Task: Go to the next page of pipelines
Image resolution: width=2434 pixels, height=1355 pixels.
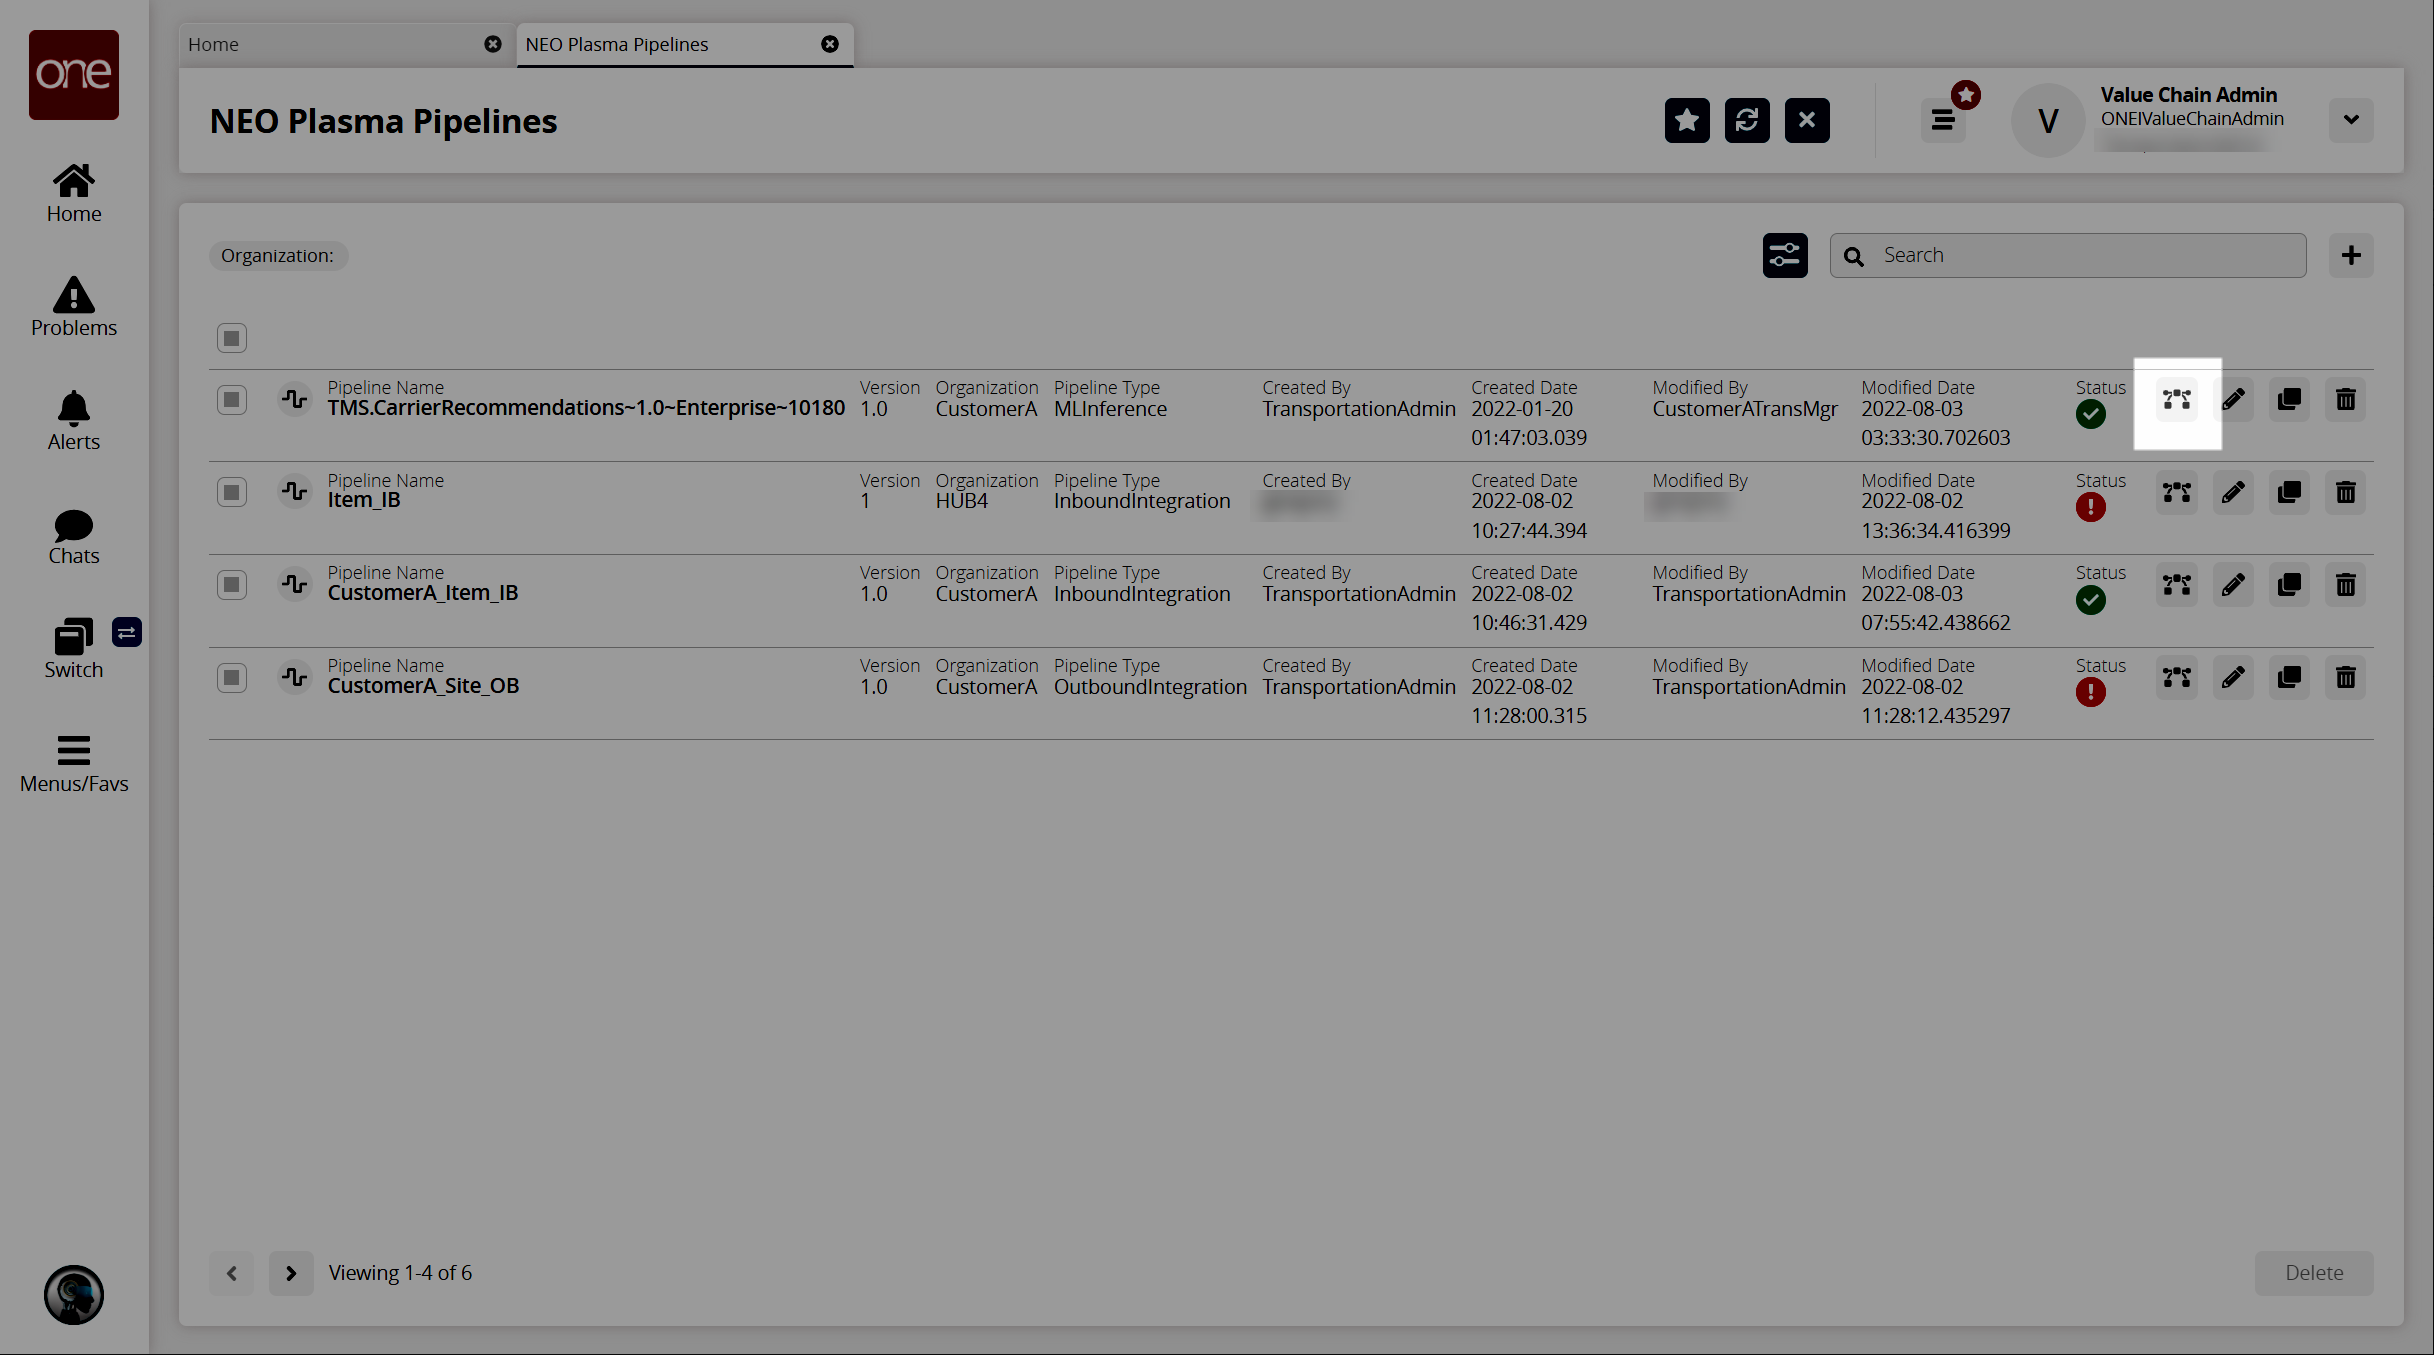Action: pyautogui.click(x=291, y=1273)
